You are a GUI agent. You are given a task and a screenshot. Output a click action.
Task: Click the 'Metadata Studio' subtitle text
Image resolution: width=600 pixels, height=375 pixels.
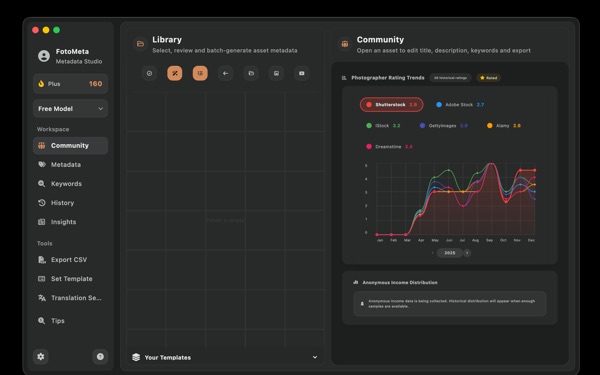[x=79, y=61]
